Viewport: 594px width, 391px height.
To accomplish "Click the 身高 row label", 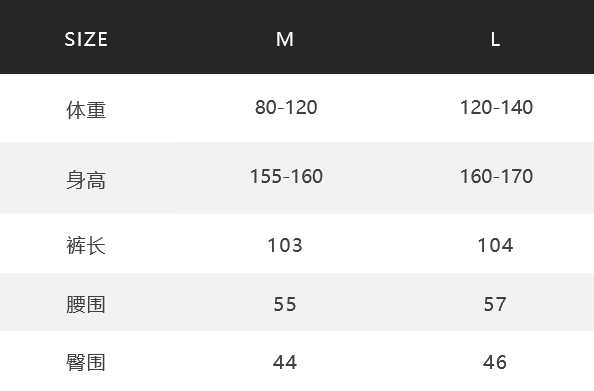I will tap(86, 180).
